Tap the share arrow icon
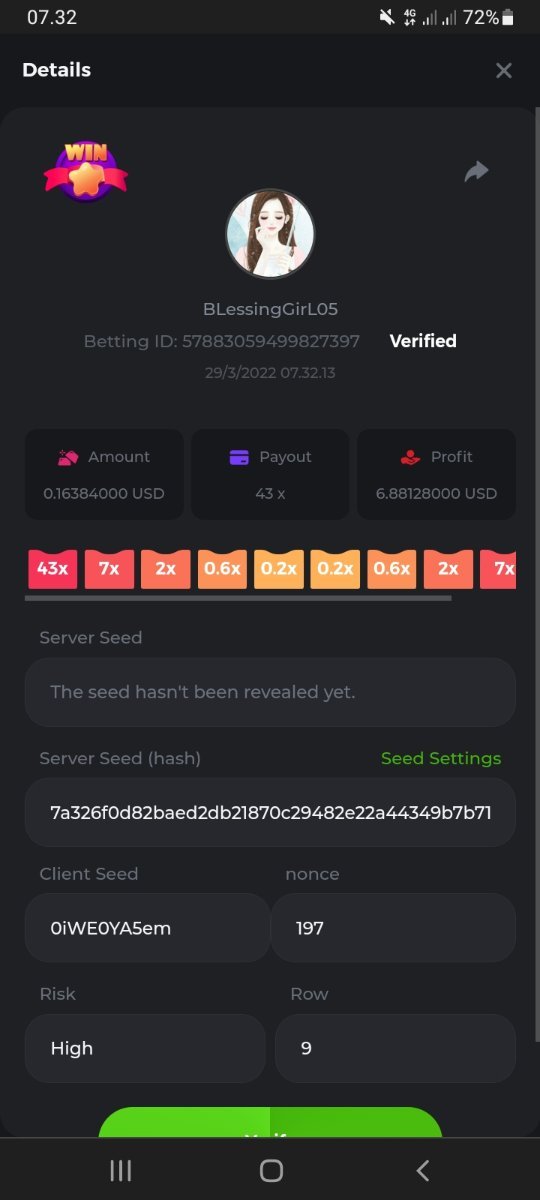 (x=477, y=171)
